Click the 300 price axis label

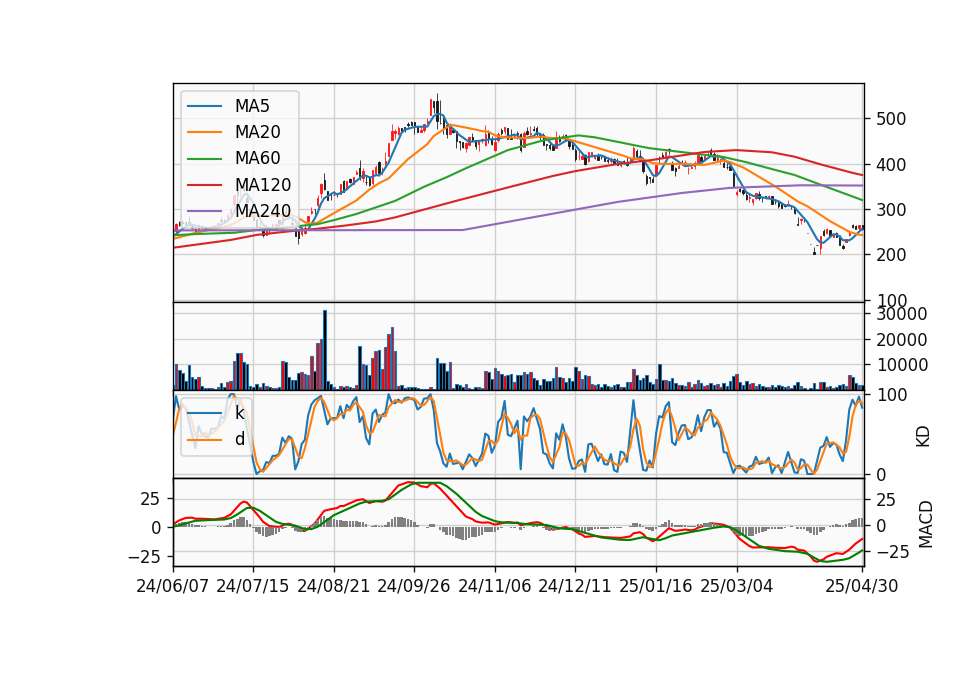pyautogui.click(x=891, y=210)
